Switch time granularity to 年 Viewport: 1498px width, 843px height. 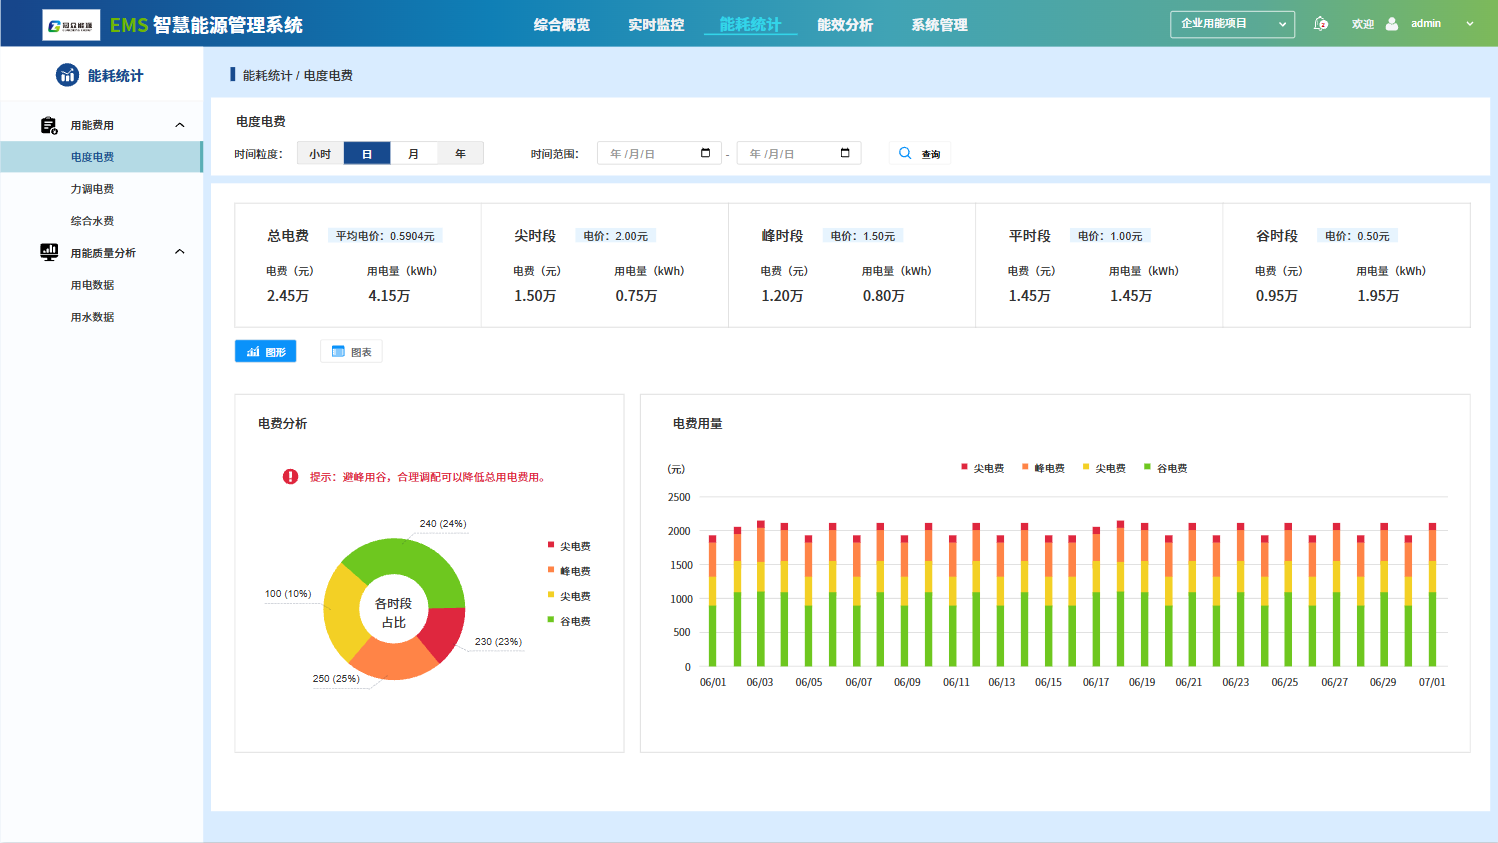coord(460,154)
